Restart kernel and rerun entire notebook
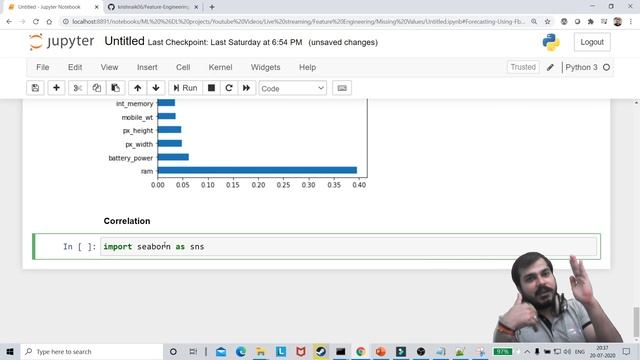This screenshot has width=640, height=360. (247, 88)
